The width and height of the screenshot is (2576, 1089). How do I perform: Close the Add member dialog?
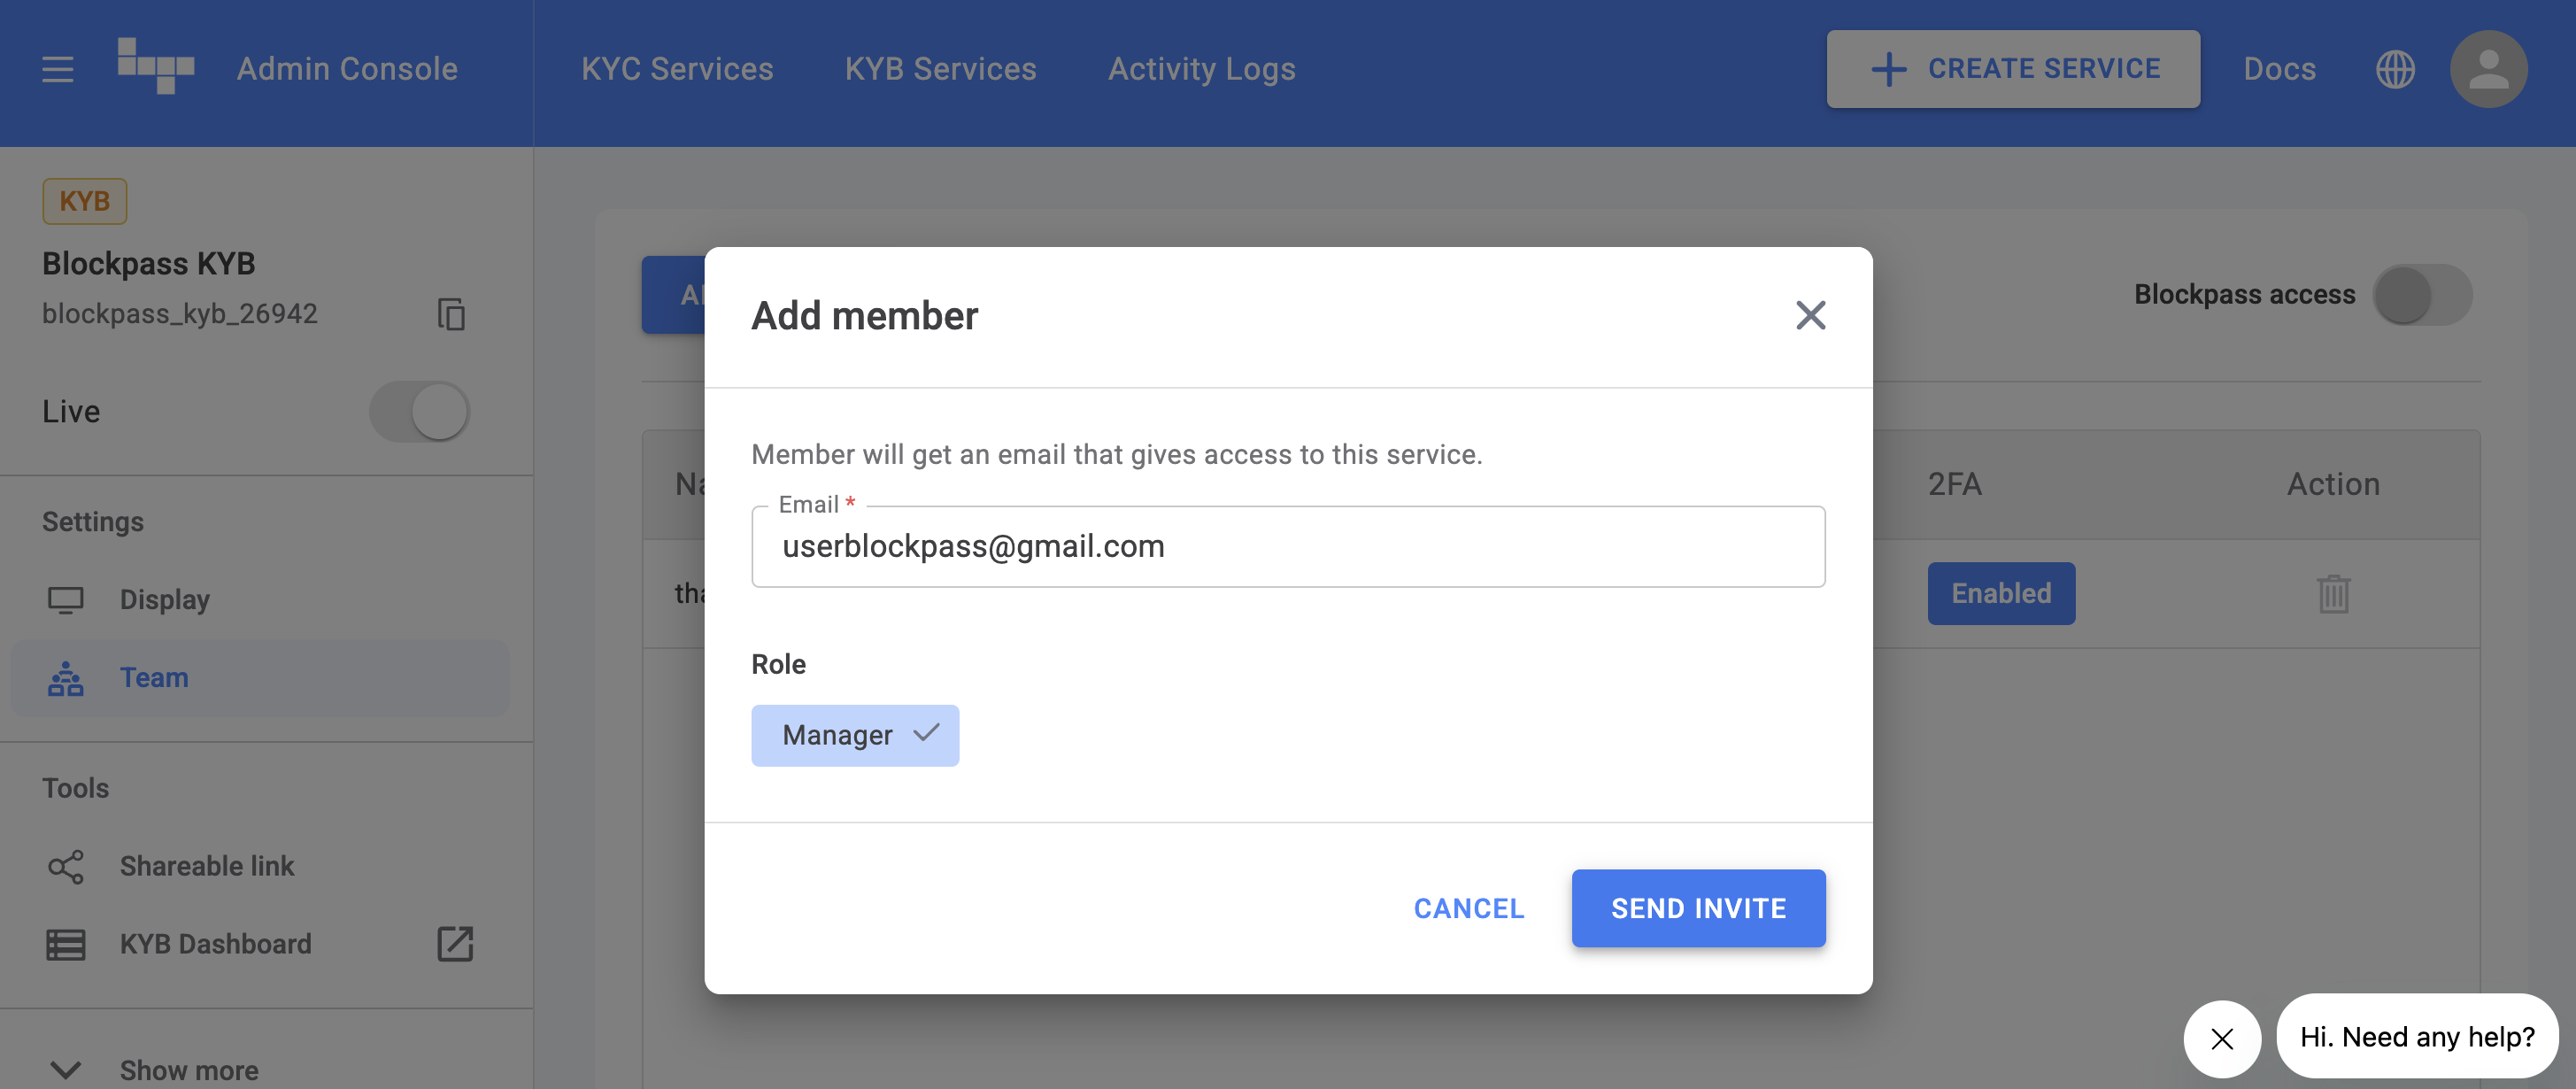[1810, 316]
